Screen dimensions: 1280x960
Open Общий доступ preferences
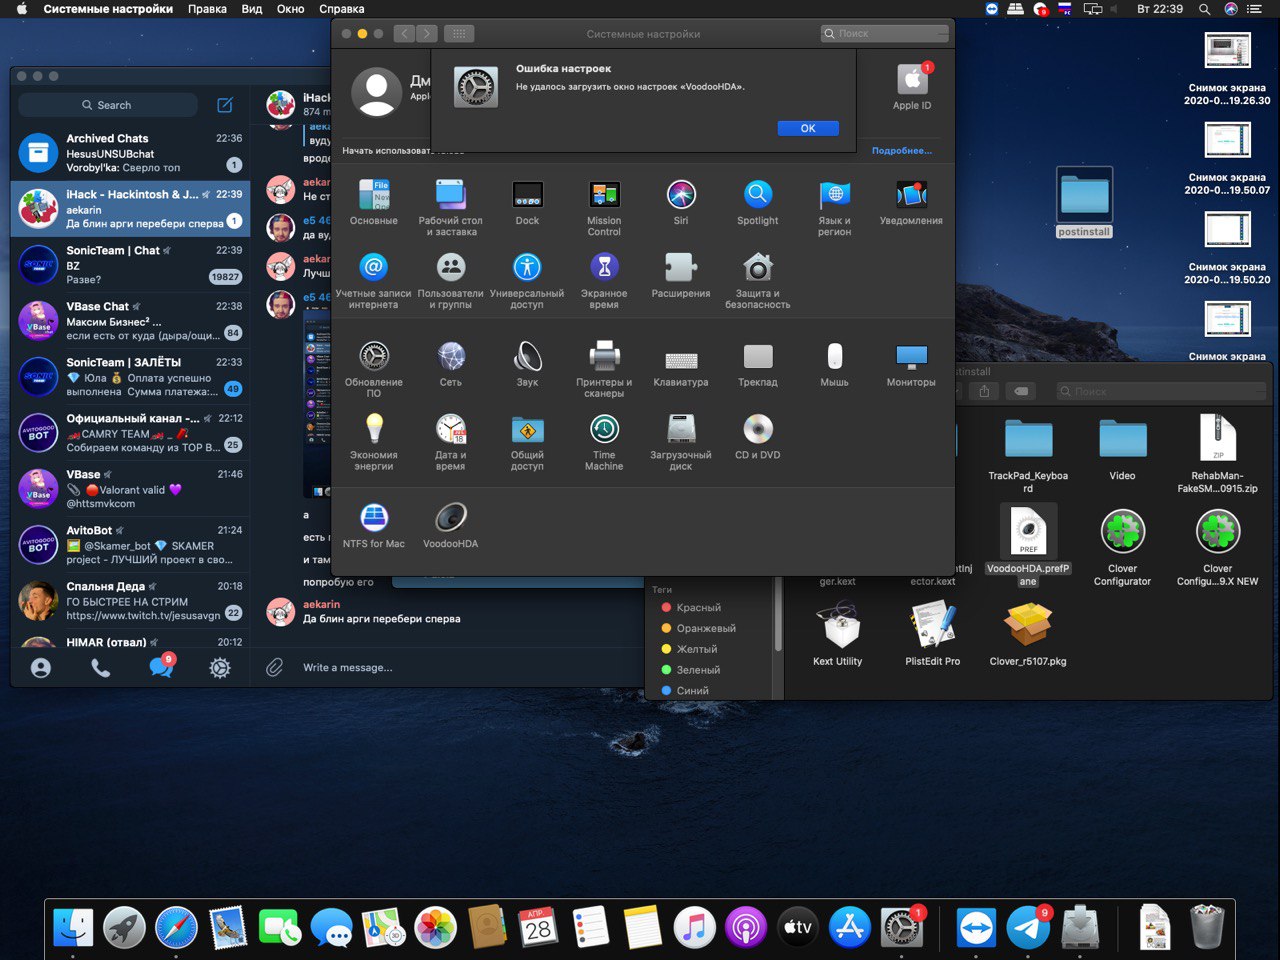tap(527, 441)
